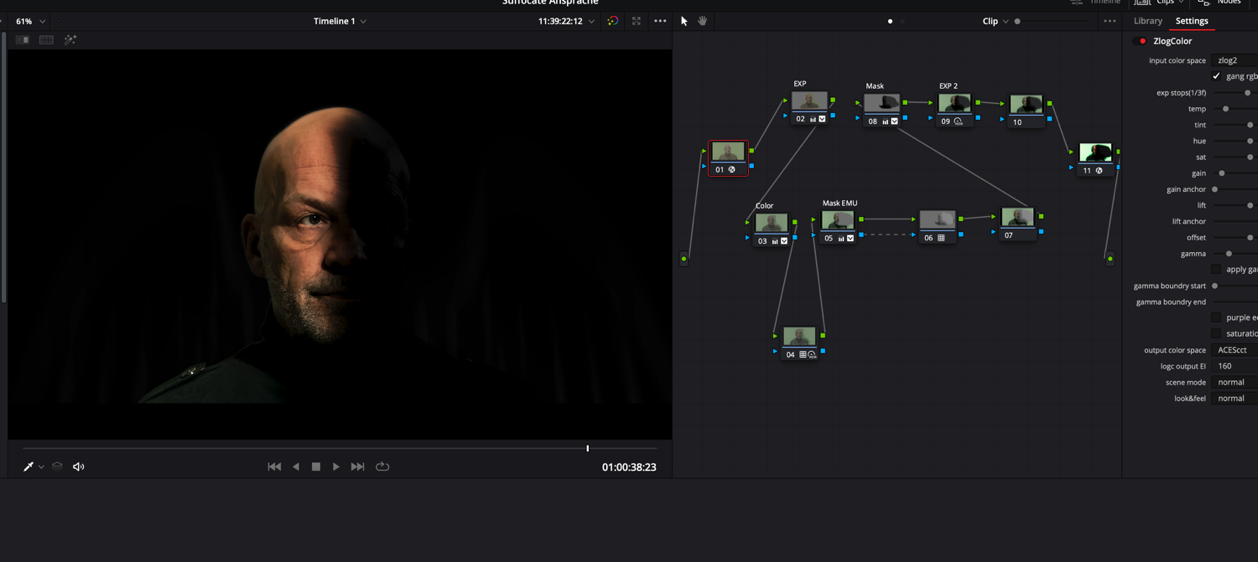Open the eyedropper tool options chevron
The height and width of the screenshot is (562, 1258).
(41, 467)
